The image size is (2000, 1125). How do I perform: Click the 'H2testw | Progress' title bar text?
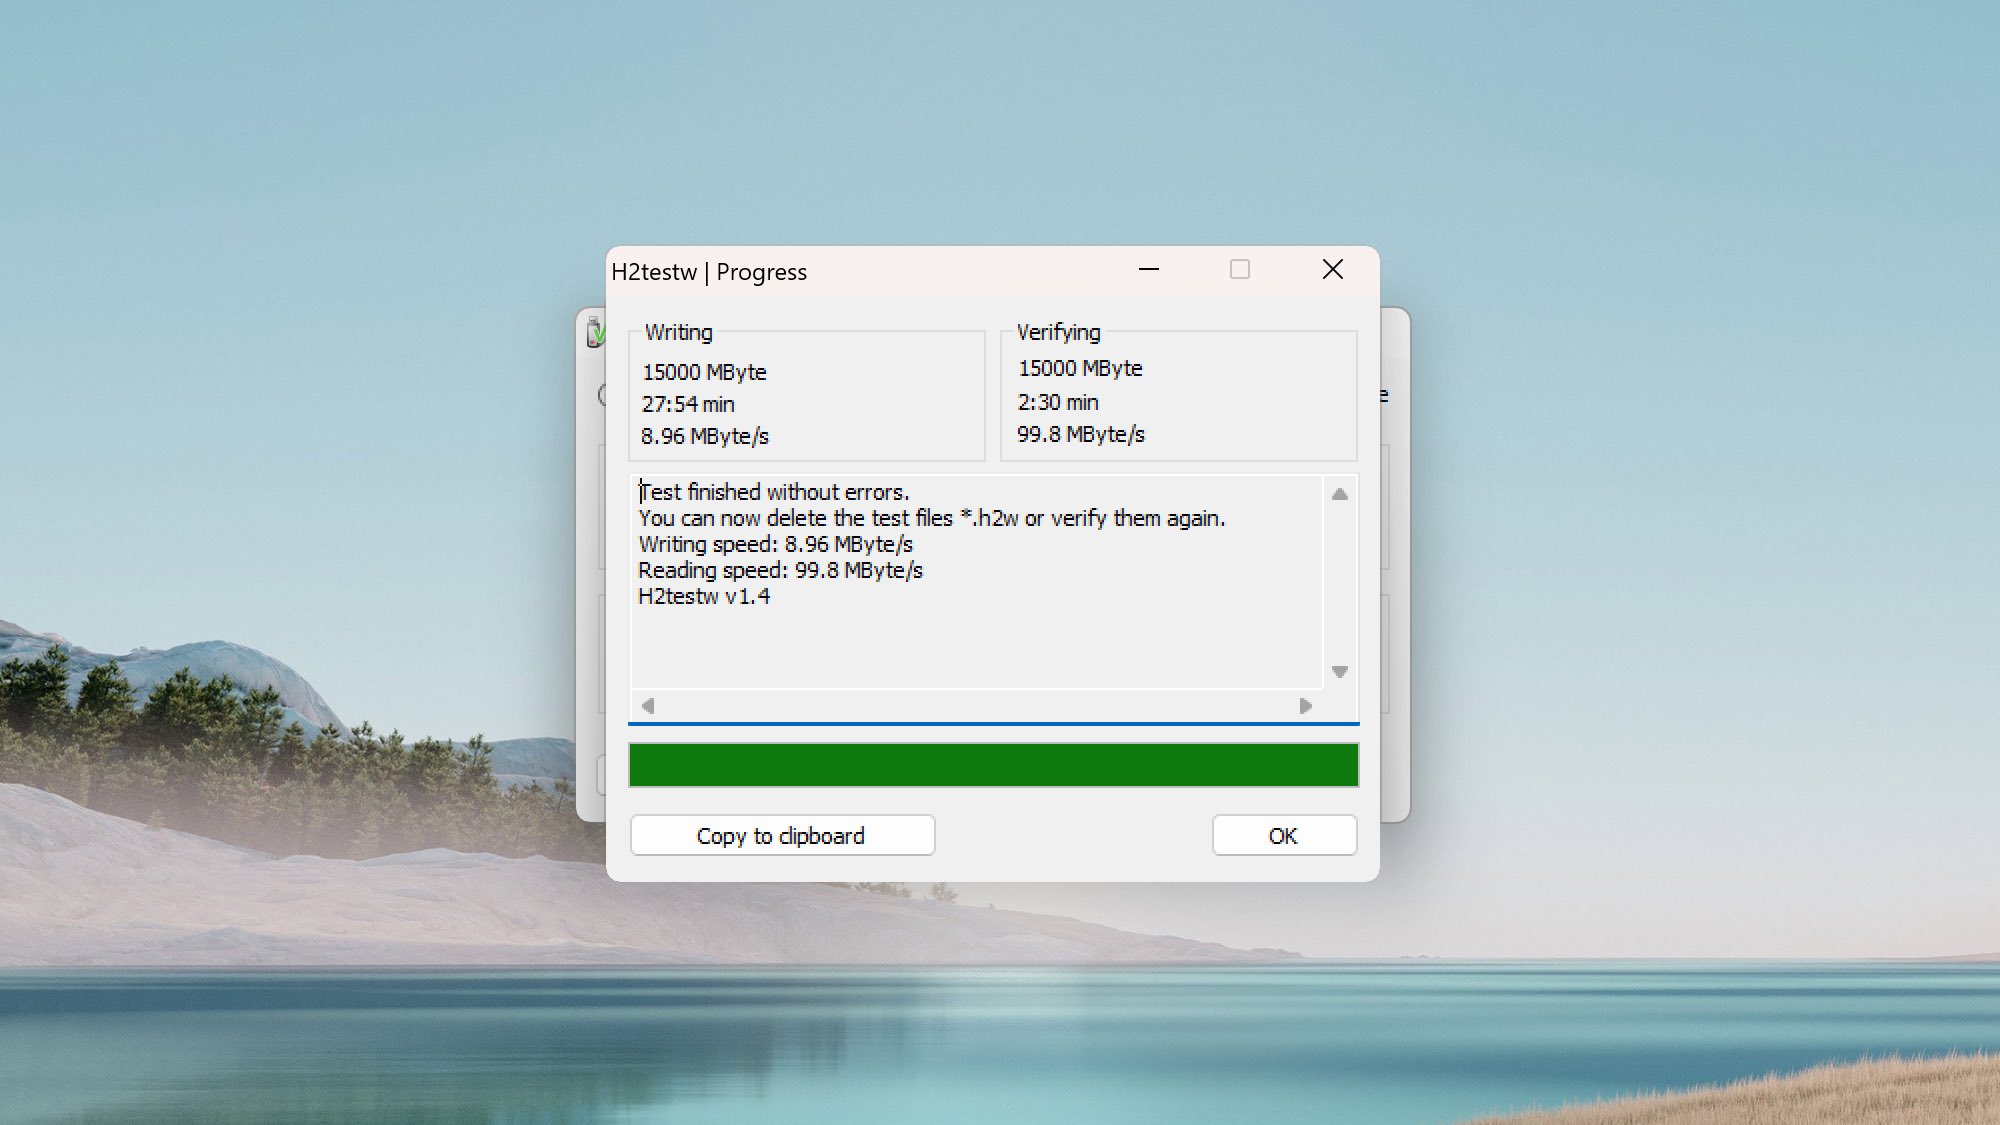709,272
